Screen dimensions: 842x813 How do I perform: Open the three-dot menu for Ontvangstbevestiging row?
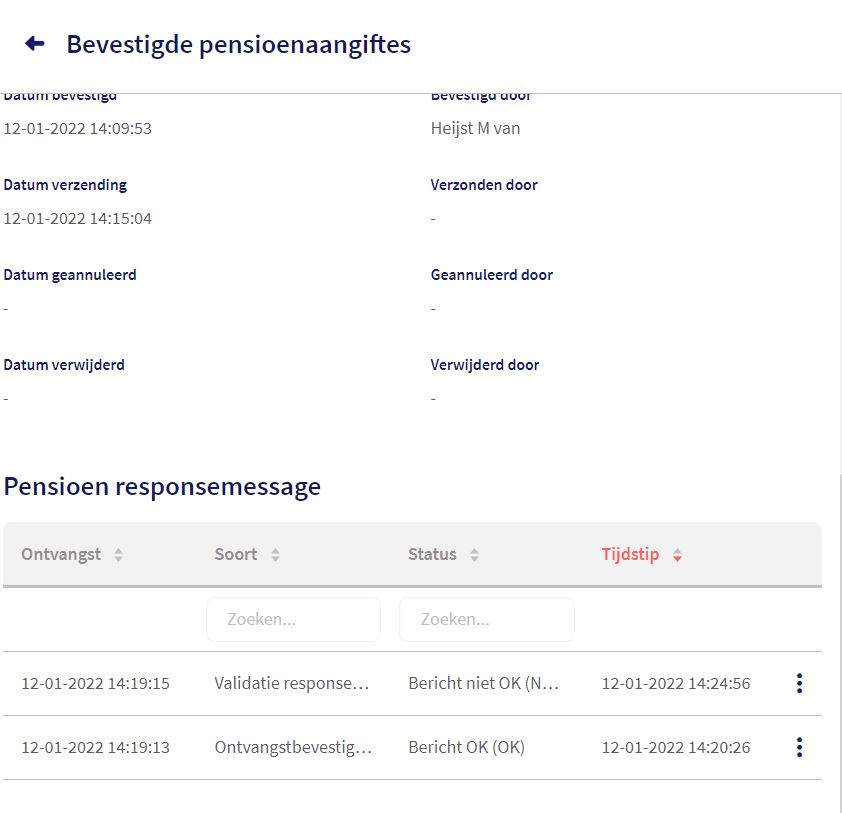(x=799, y=747)
